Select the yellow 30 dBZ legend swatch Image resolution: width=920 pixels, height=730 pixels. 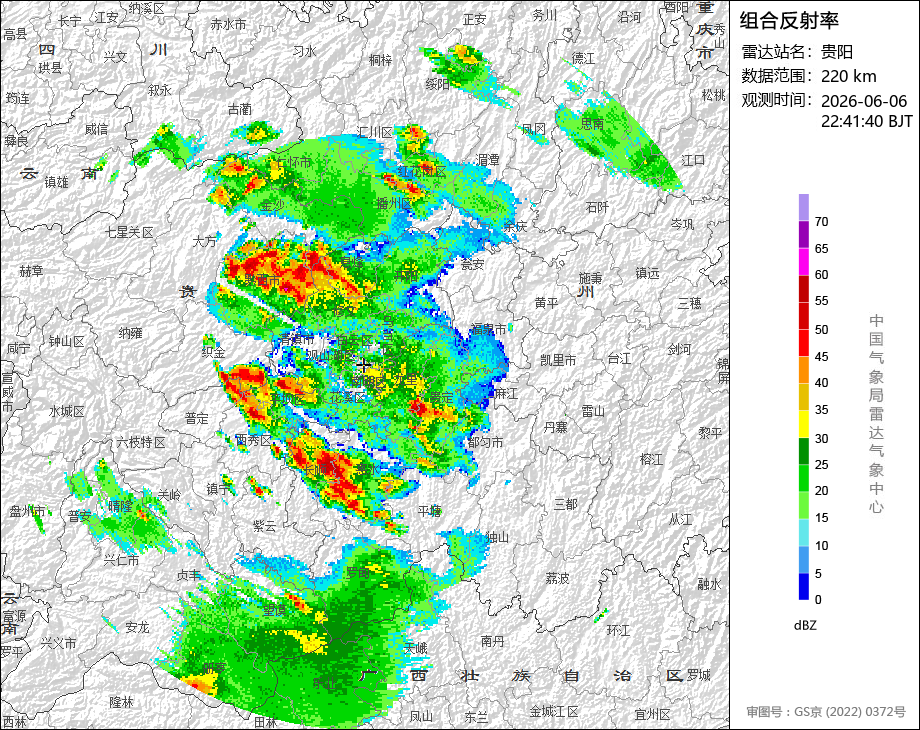click(x=803, y=424)
